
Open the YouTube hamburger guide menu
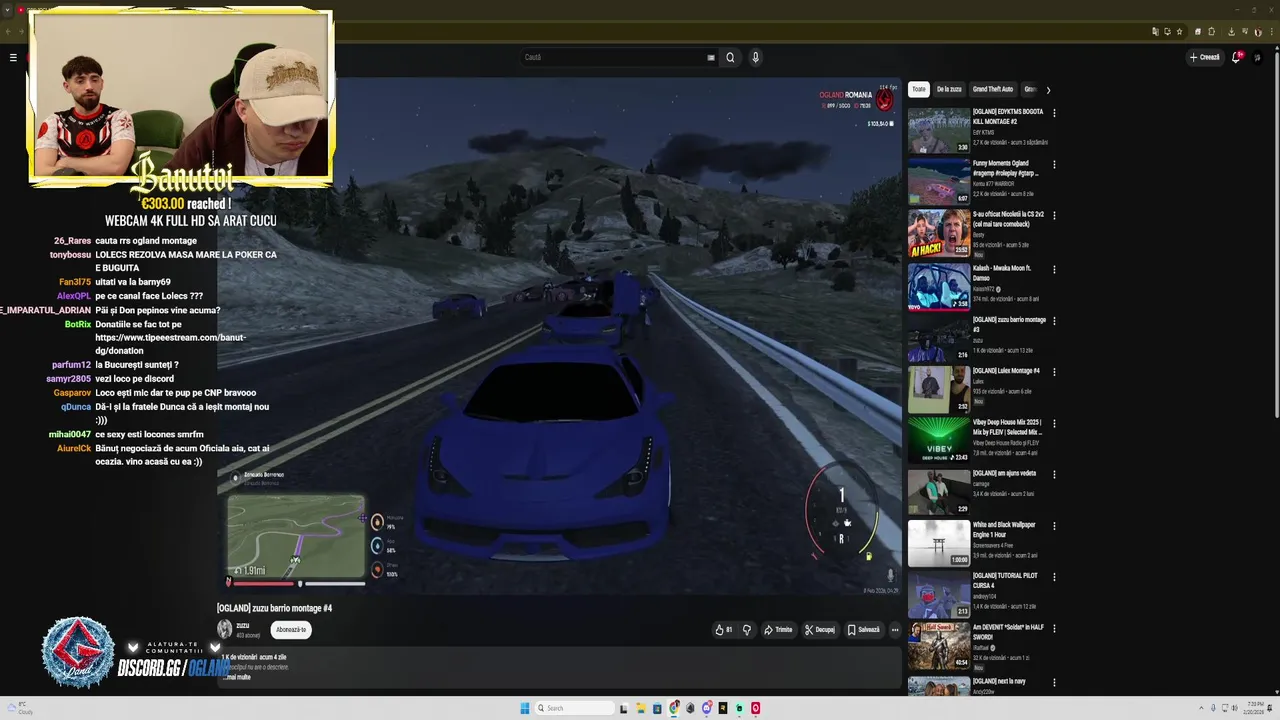click(x=13, y=57)
